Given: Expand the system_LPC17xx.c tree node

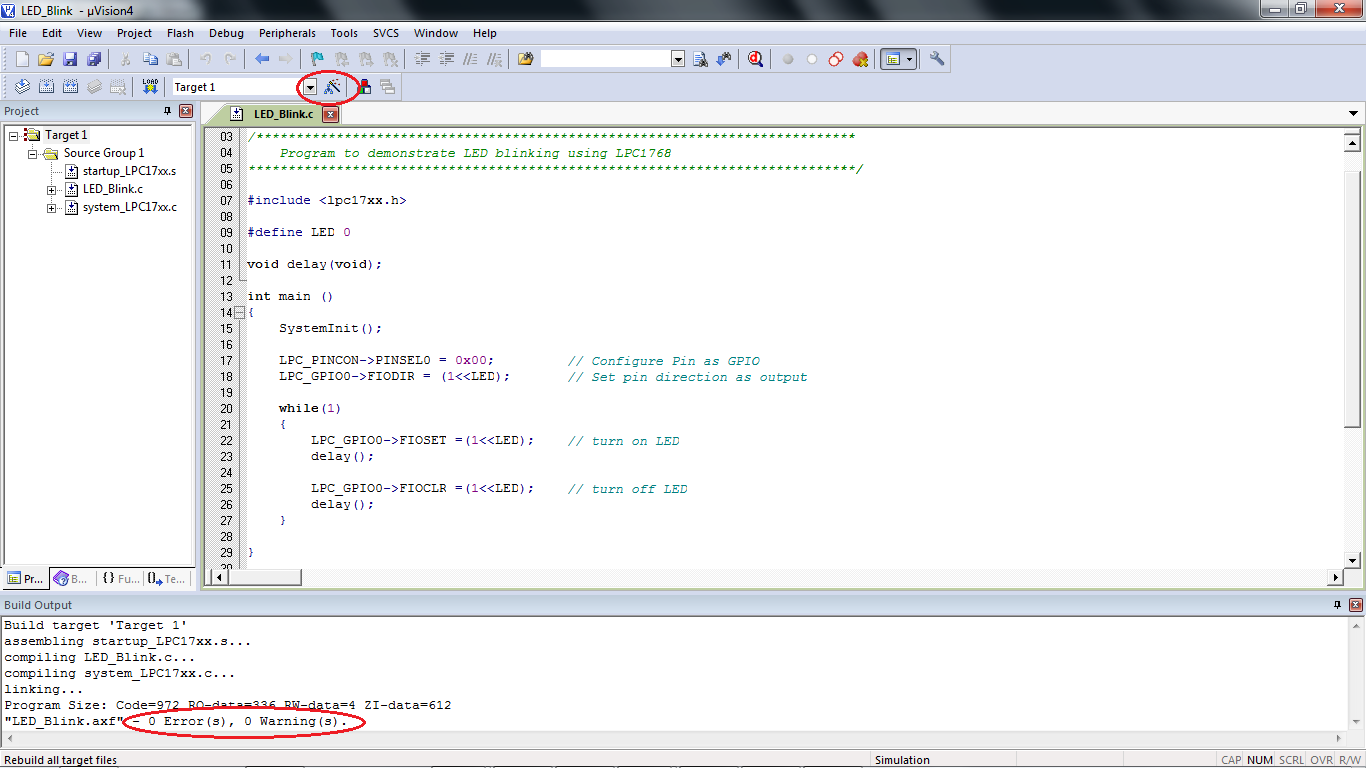Looking at the screenshot, I should coord(52,208).
